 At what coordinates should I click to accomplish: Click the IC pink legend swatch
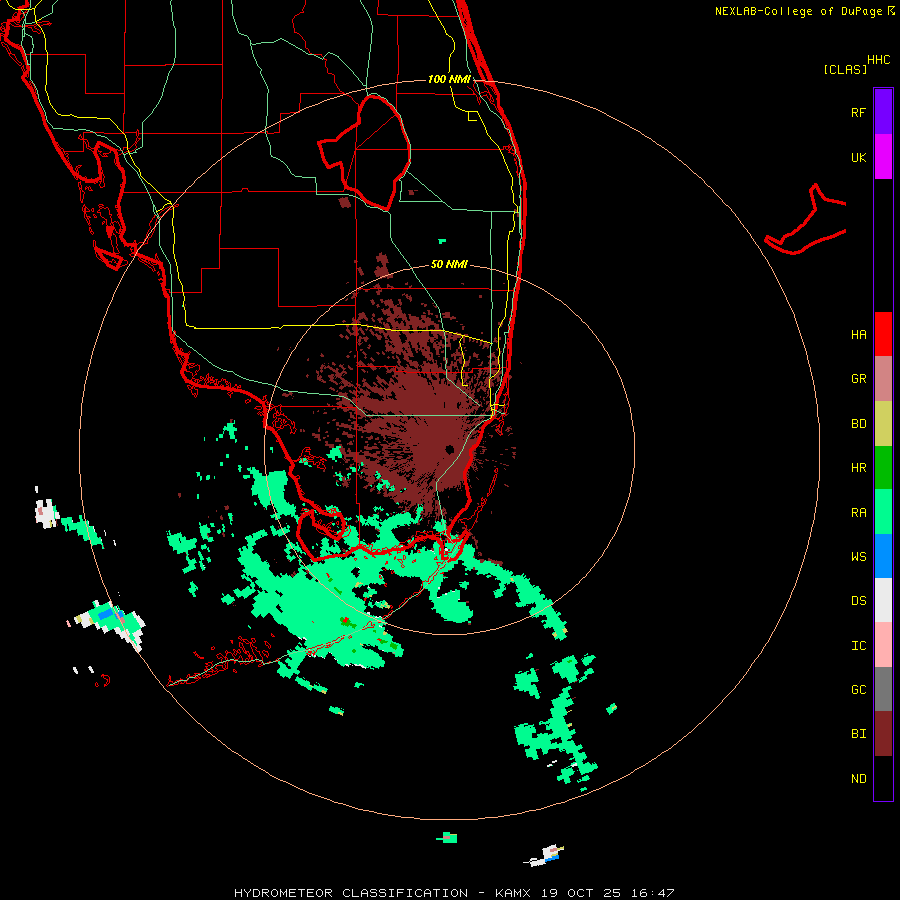pos(883,645)
